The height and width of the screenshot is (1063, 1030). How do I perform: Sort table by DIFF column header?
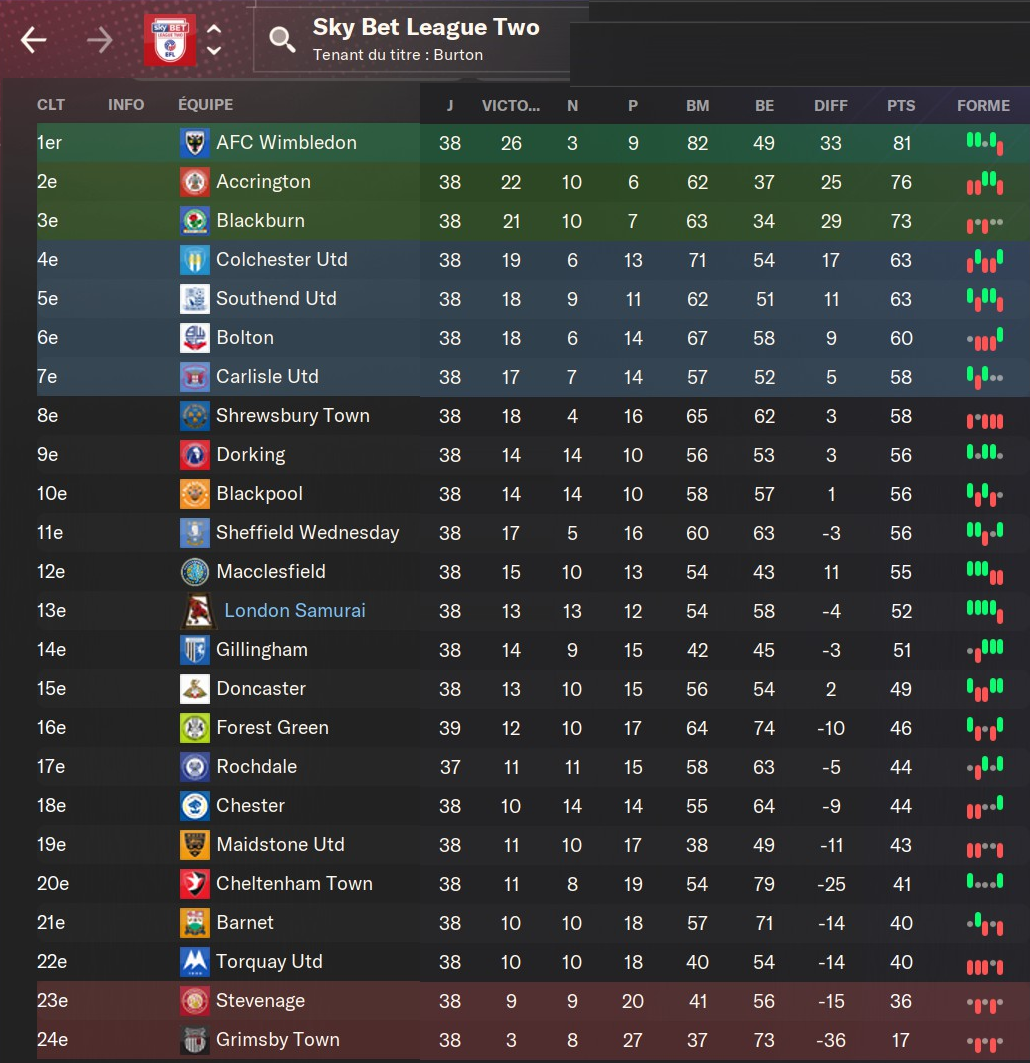(x=831, y=105)
